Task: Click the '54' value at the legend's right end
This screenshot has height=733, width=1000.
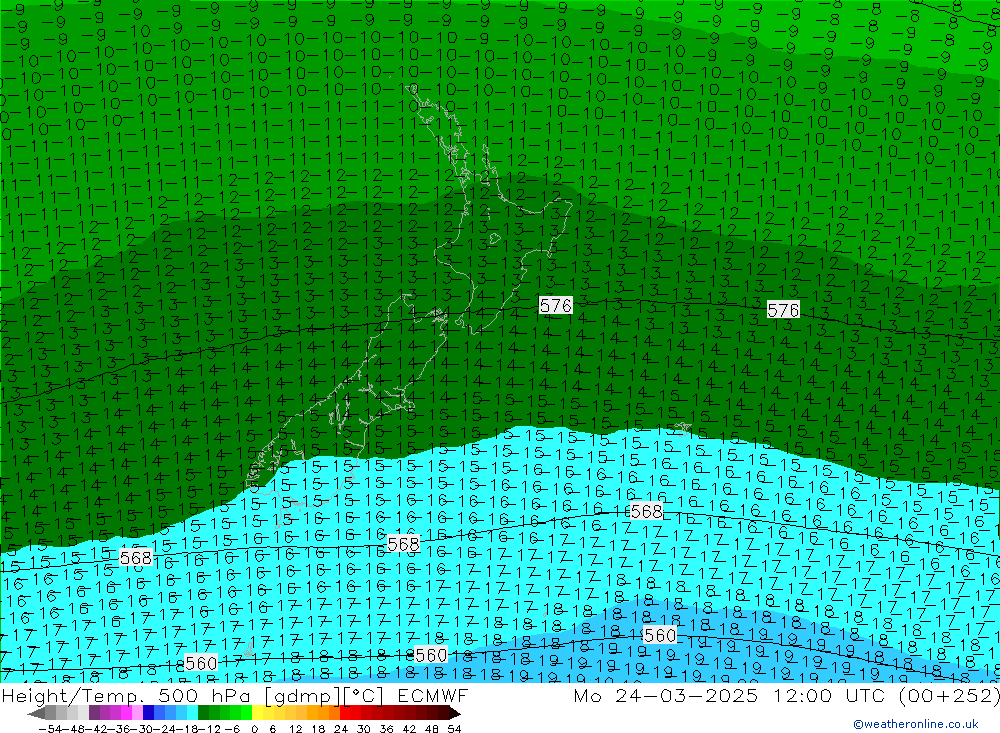Action: coord(454,729)
